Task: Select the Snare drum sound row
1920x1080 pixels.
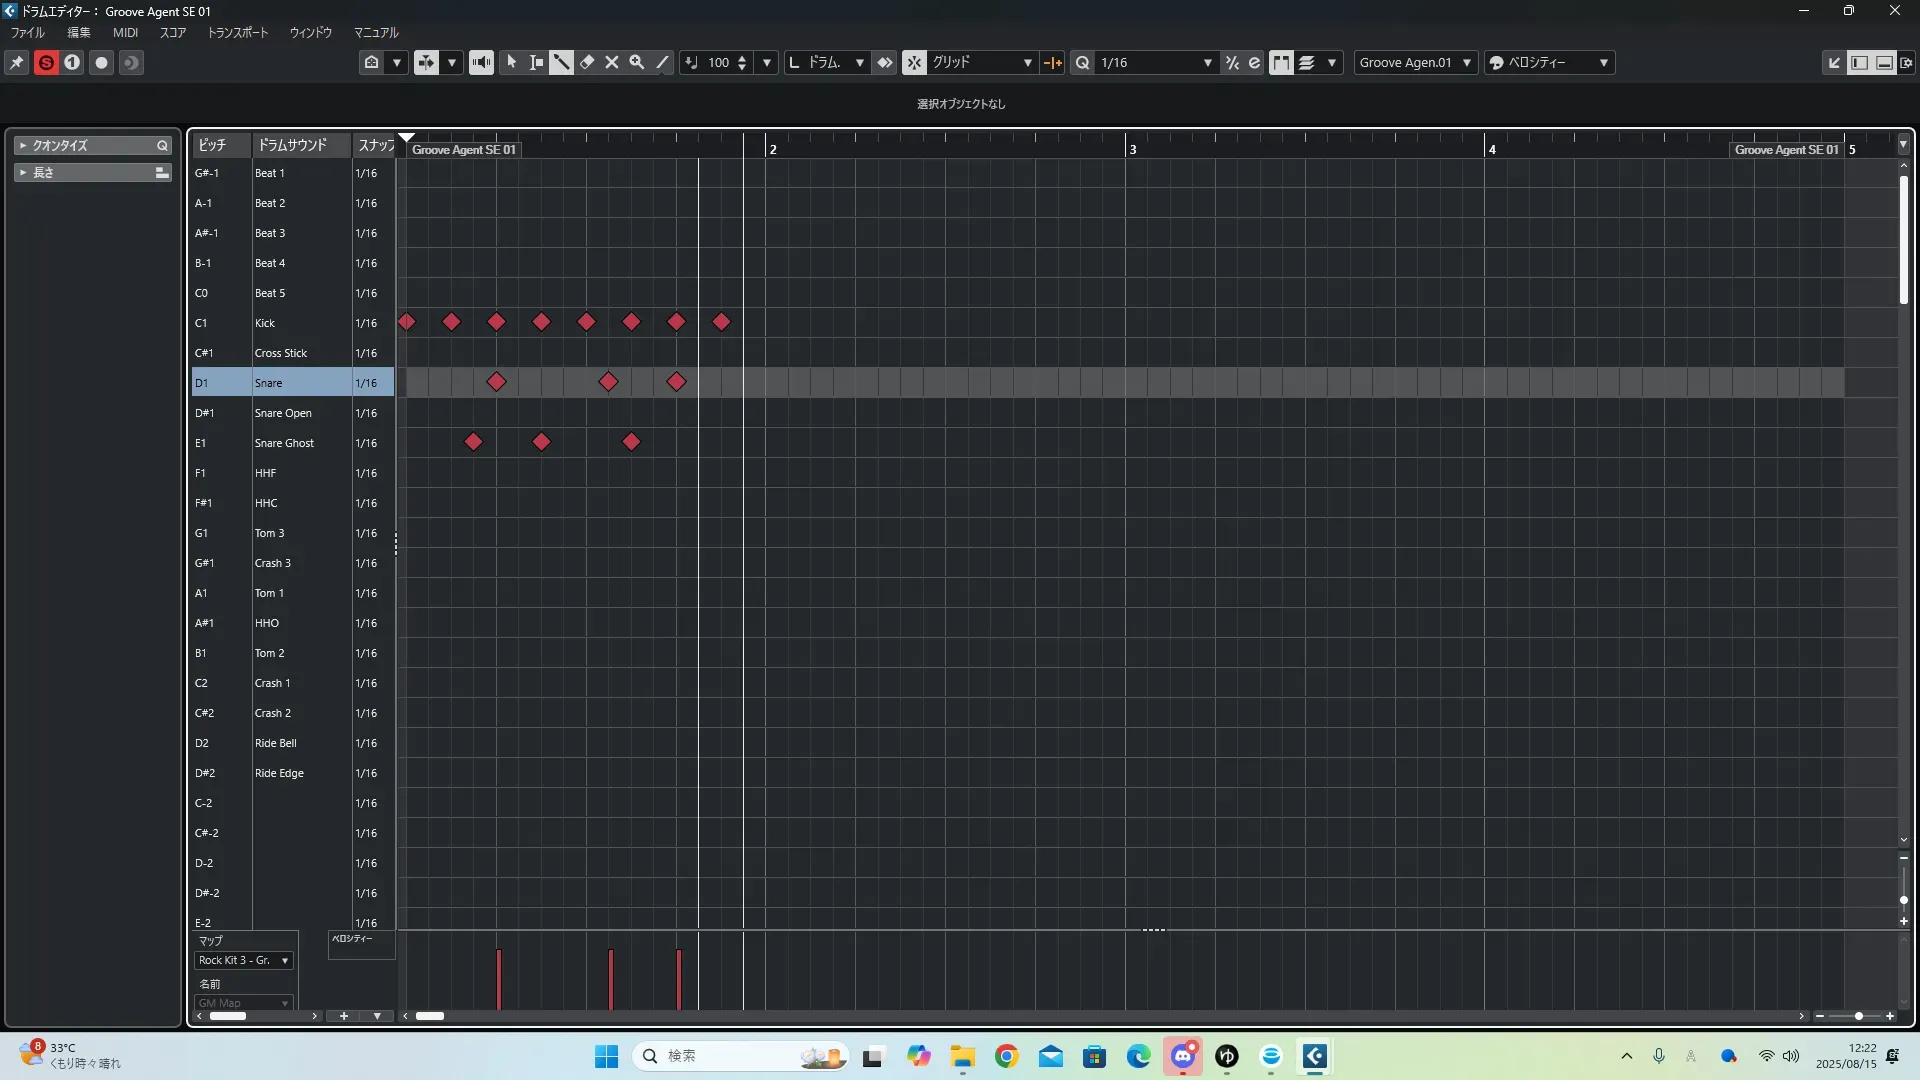Action: pos(268,383)
